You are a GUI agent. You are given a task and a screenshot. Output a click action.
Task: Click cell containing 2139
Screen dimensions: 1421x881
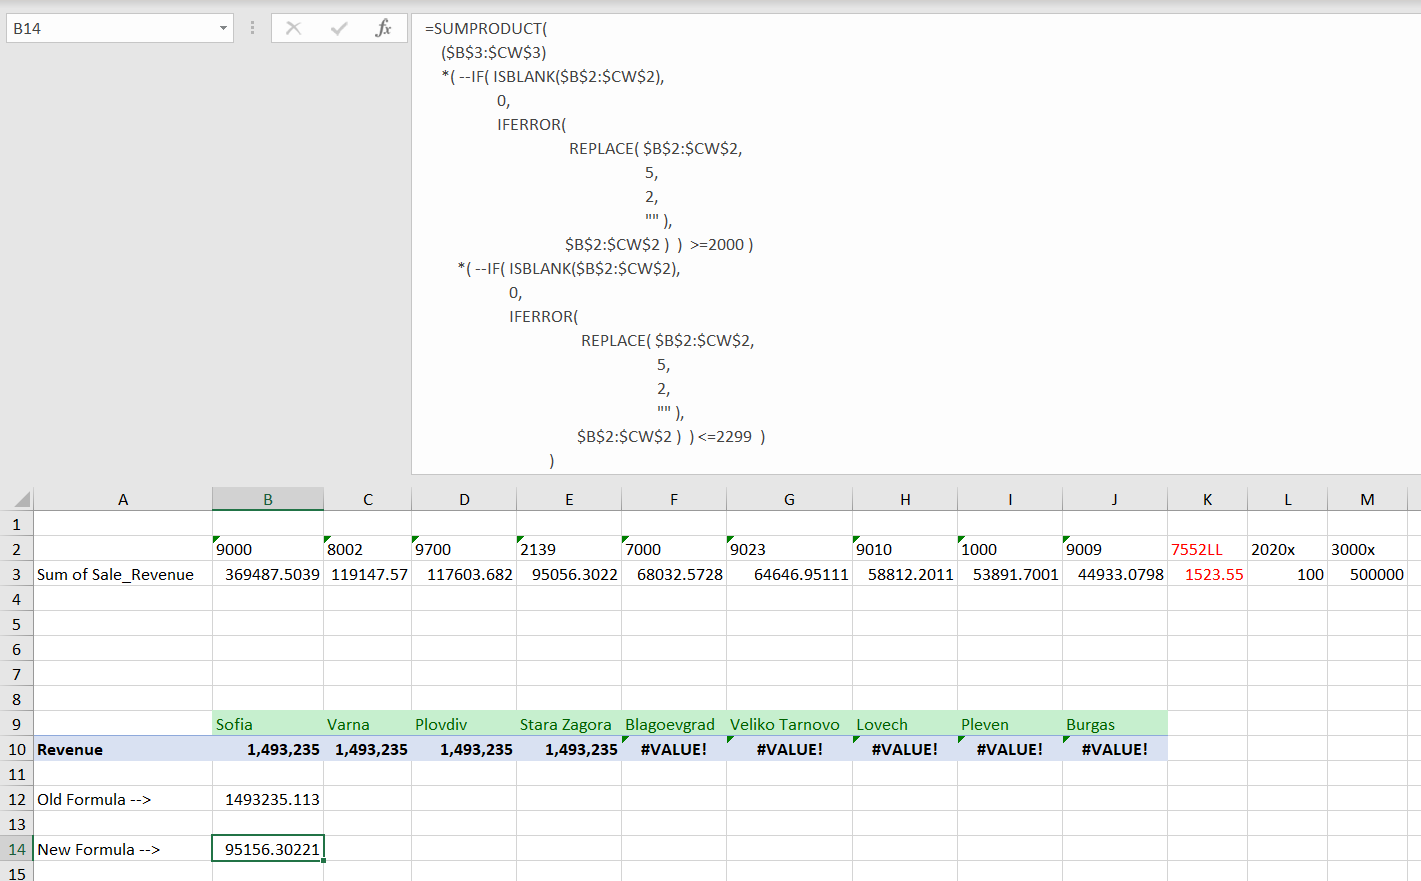coord(569,549)
